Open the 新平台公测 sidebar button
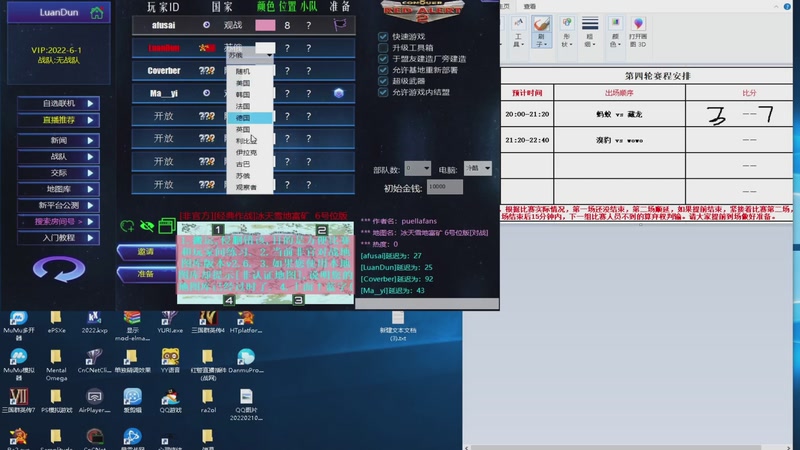Viewport: 800px width, 450px height. tap(59, 206)
